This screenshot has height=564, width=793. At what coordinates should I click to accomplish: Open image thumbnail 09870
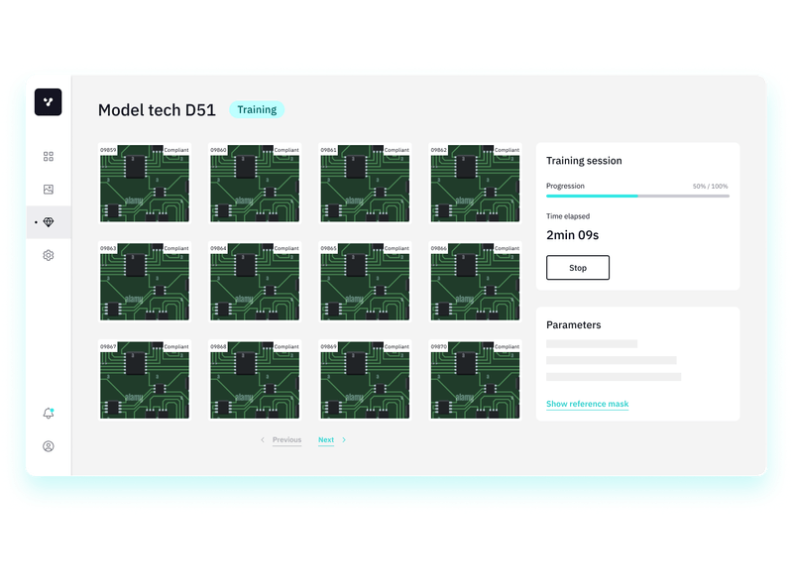(475, 380)
